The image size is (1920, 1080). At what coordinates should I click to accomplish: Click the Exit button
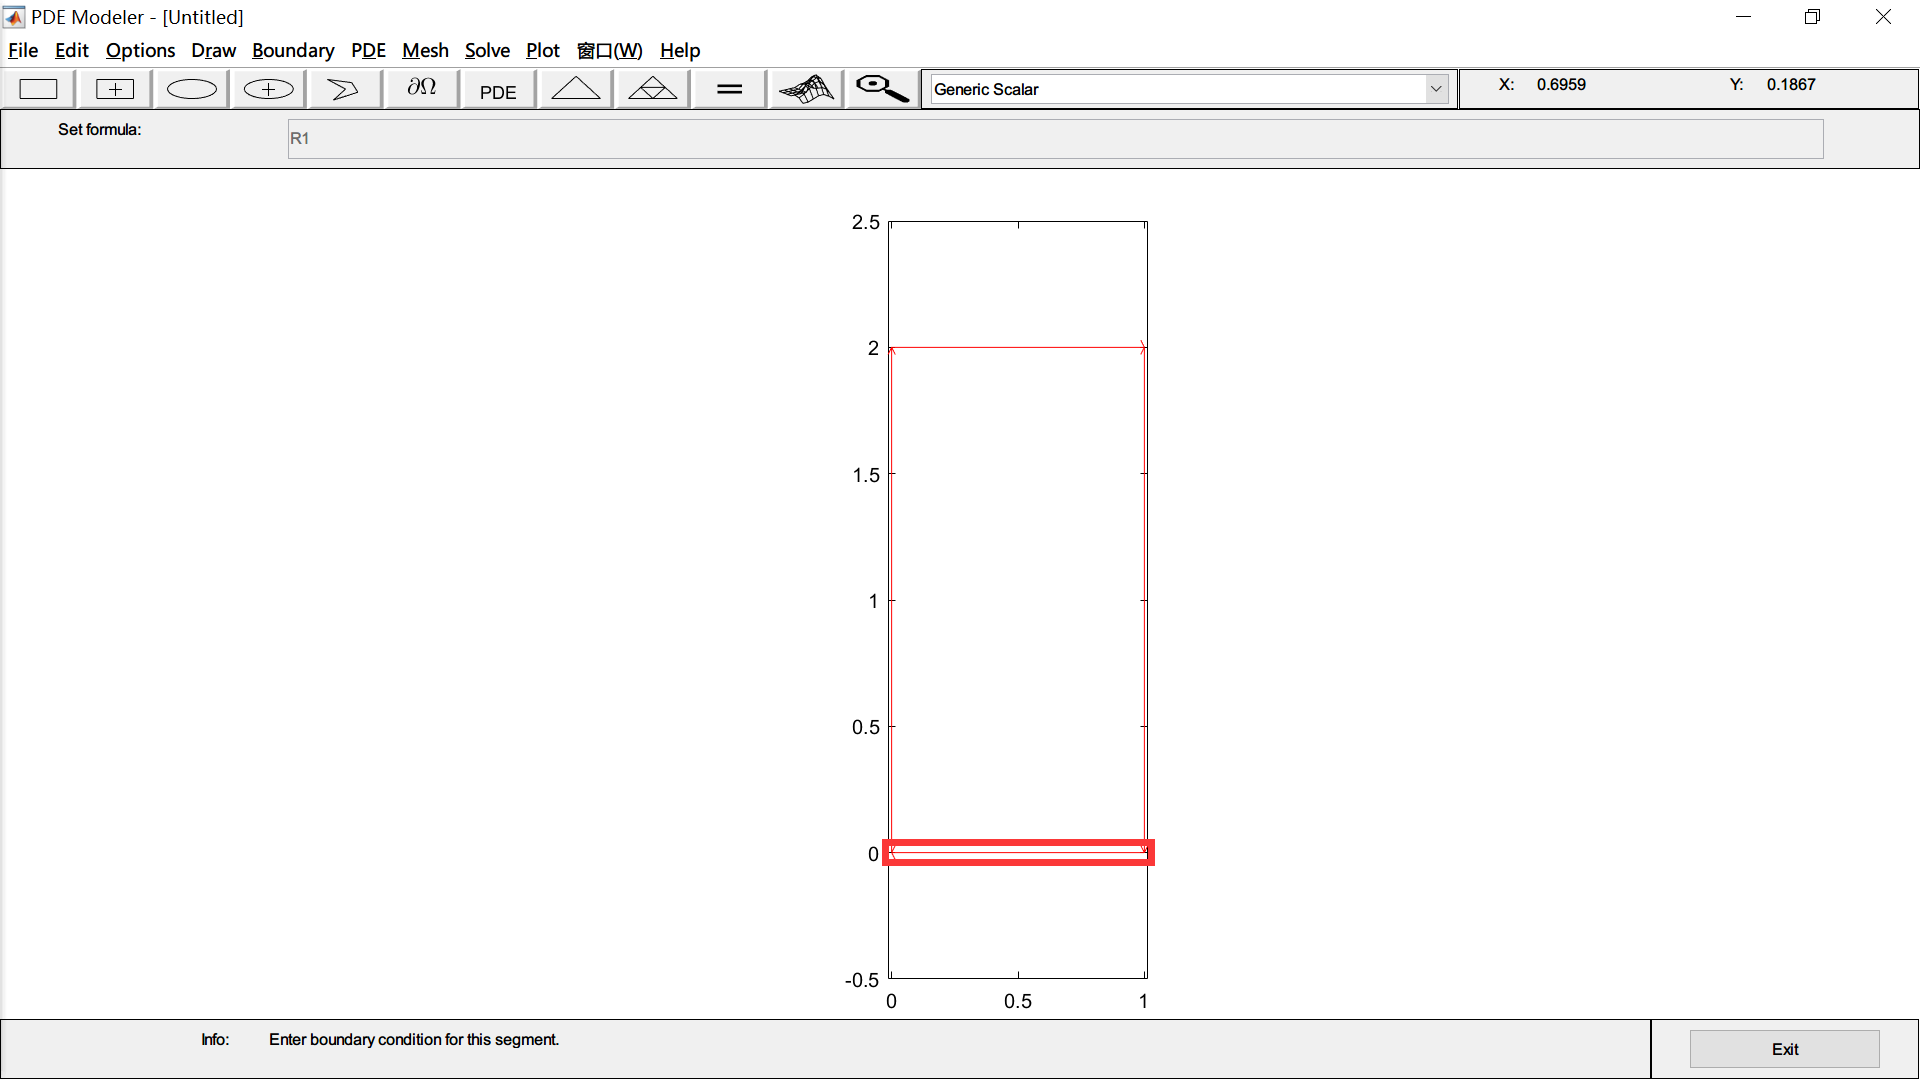click(x=1784, y=1048)
